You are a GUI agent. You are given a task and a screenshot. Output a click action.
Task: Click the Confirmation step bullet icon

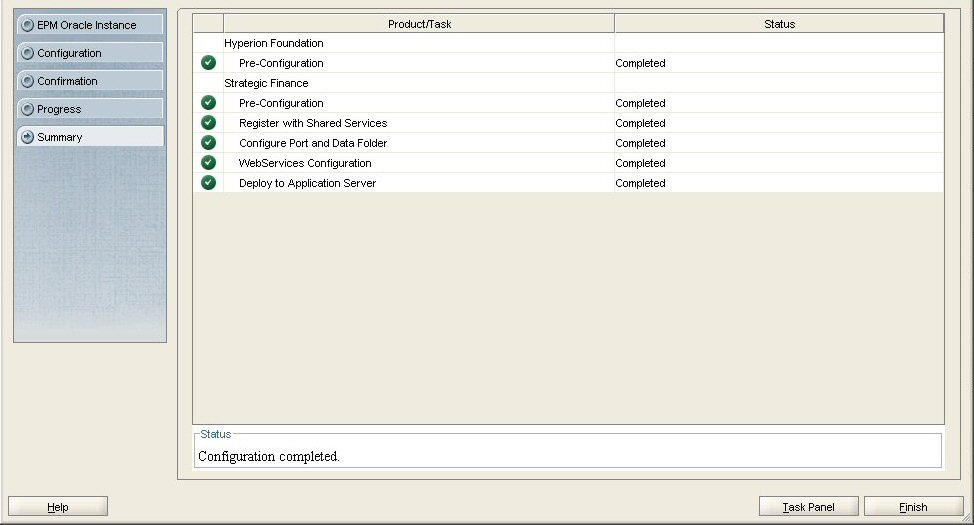[x=27, y=81]
